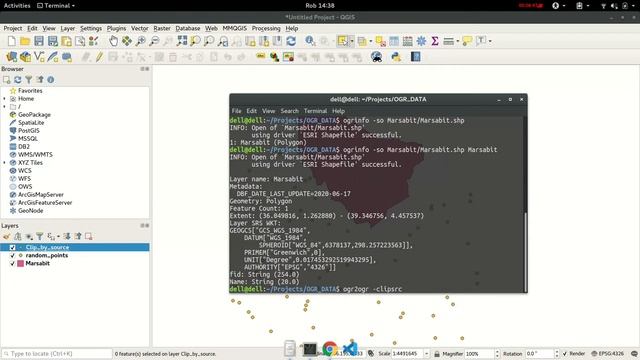Image resolution: width=640 pixels, height=360 pixels.
Task: Toggle visibility of Marsabit layer
Action: [x=12, y=264]
